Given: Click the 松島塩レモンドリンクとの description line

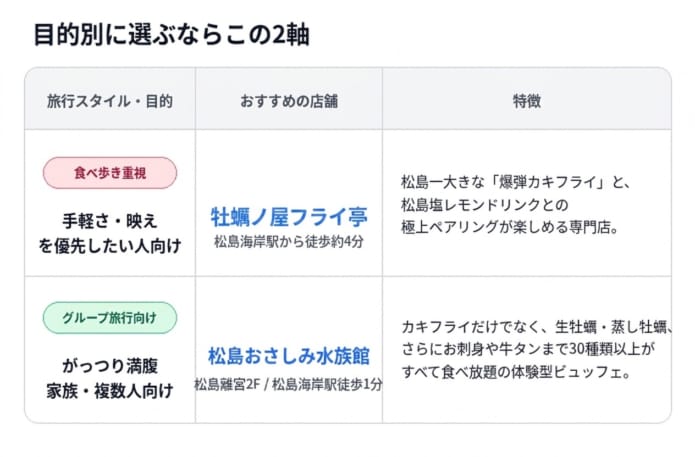Looking at the screenshot, I should coord(485,204).
